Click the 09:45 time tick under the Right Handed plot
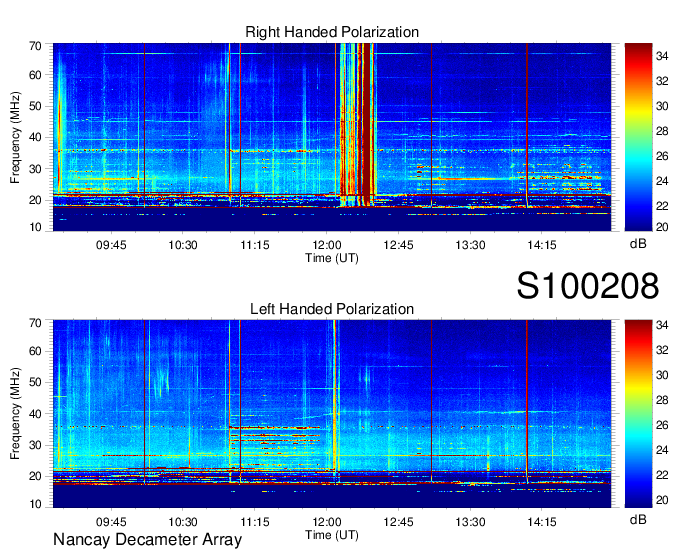This screenshot has width=680, height=552. point(111,245)
